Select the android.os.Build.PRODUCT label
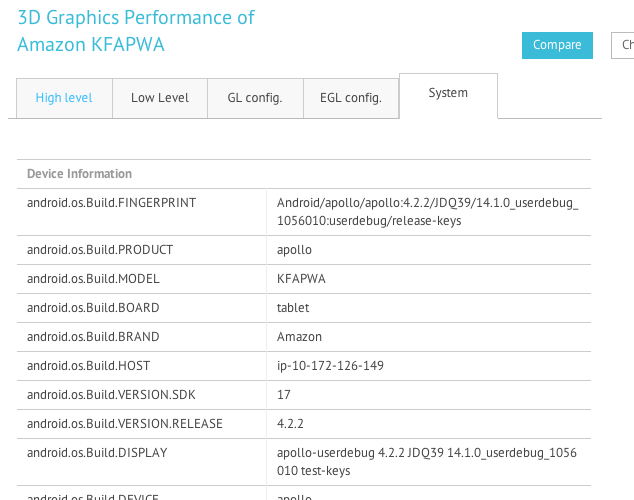The width and height of the screenshot is (634, 500). click(100, 250)
